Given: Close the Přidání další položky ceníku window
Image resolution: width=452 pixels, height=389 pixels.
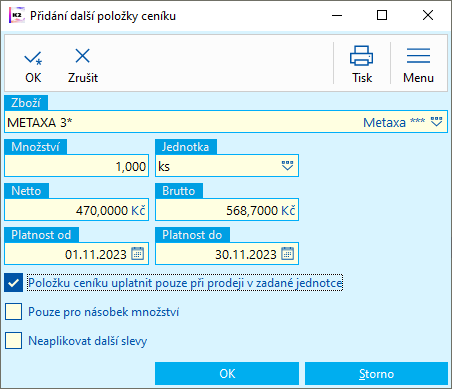Looking at the screenshot, I should (428, 15).
